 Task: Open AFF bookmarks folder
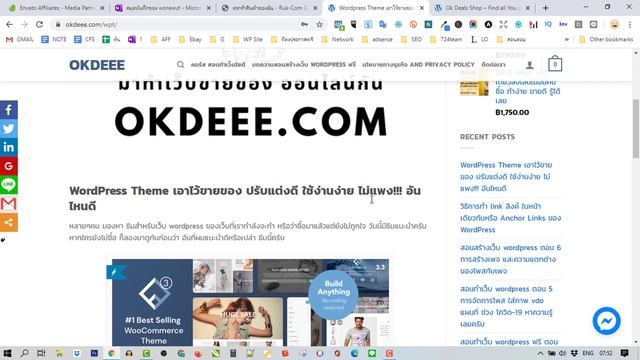click(x=160, y=39)
